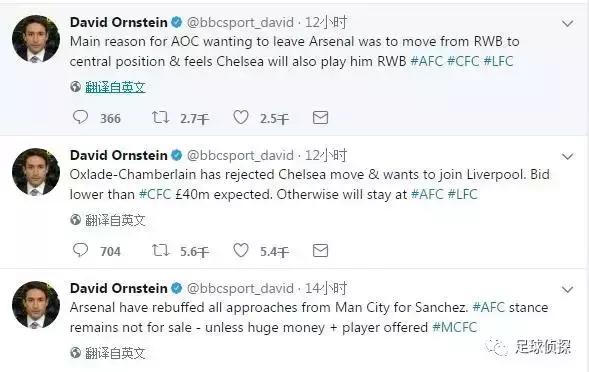The height and width of the screenshot is (372, 589).
Task: Open the #MCFC hashtag in the Sanchez tweet
Action: point(455,327)
